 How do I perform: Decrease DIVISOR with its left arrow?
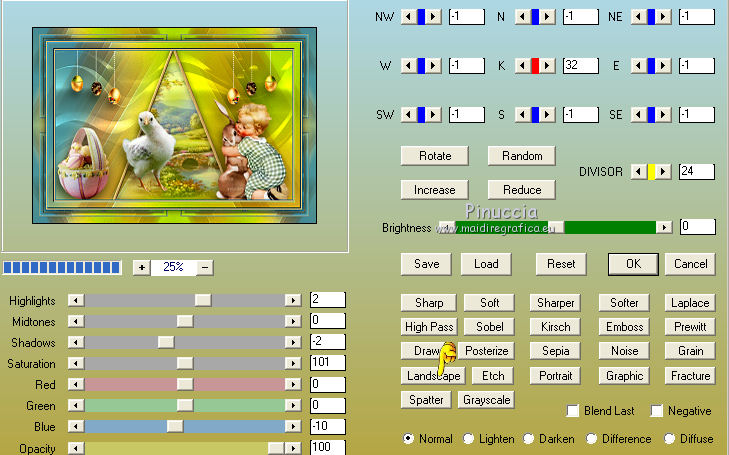(x=638, y=171)
